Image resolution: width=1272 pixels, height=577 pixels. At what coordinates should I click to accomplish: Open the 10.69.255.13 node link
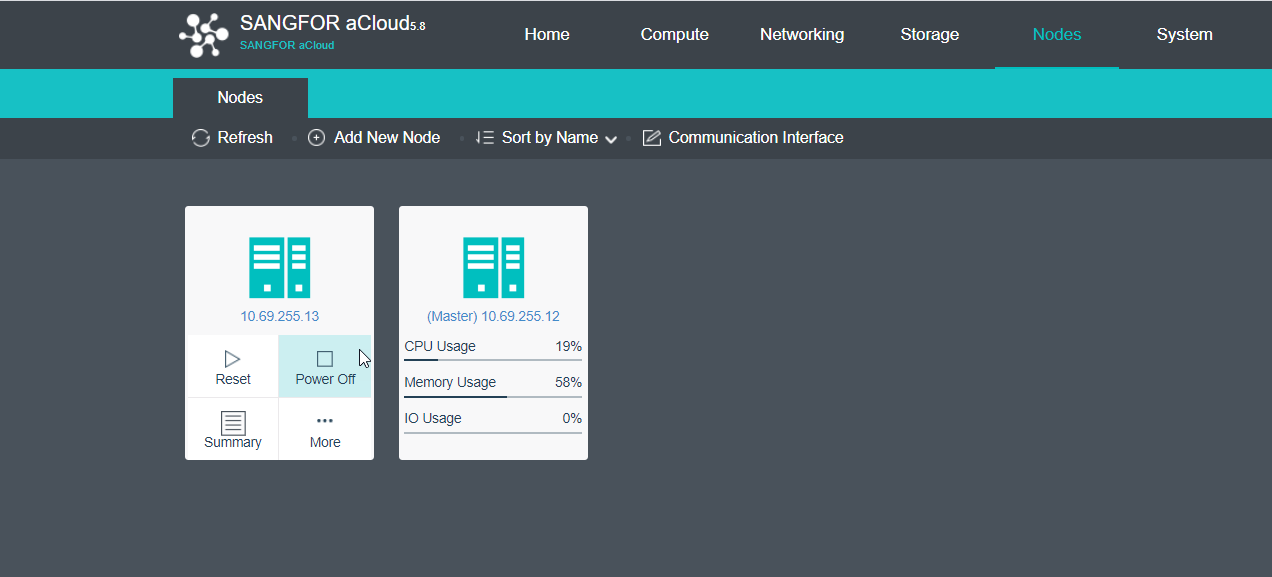[x=279, y=316]
